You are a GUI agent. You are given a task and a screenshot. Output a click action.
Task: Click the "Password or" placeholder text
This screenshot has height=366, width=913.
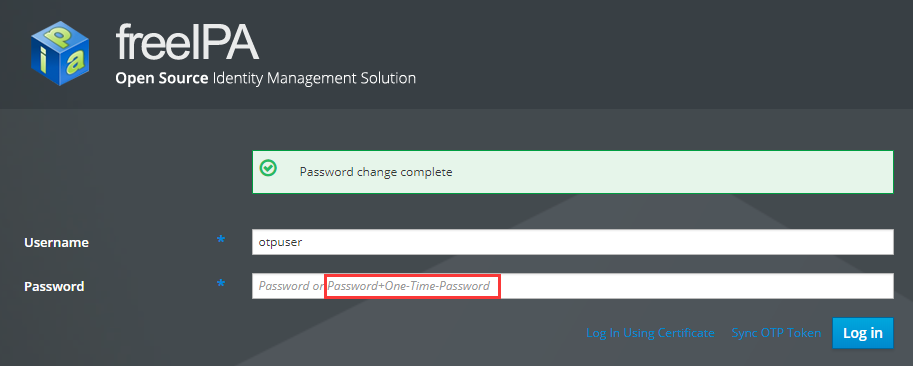tap(292, 286)
